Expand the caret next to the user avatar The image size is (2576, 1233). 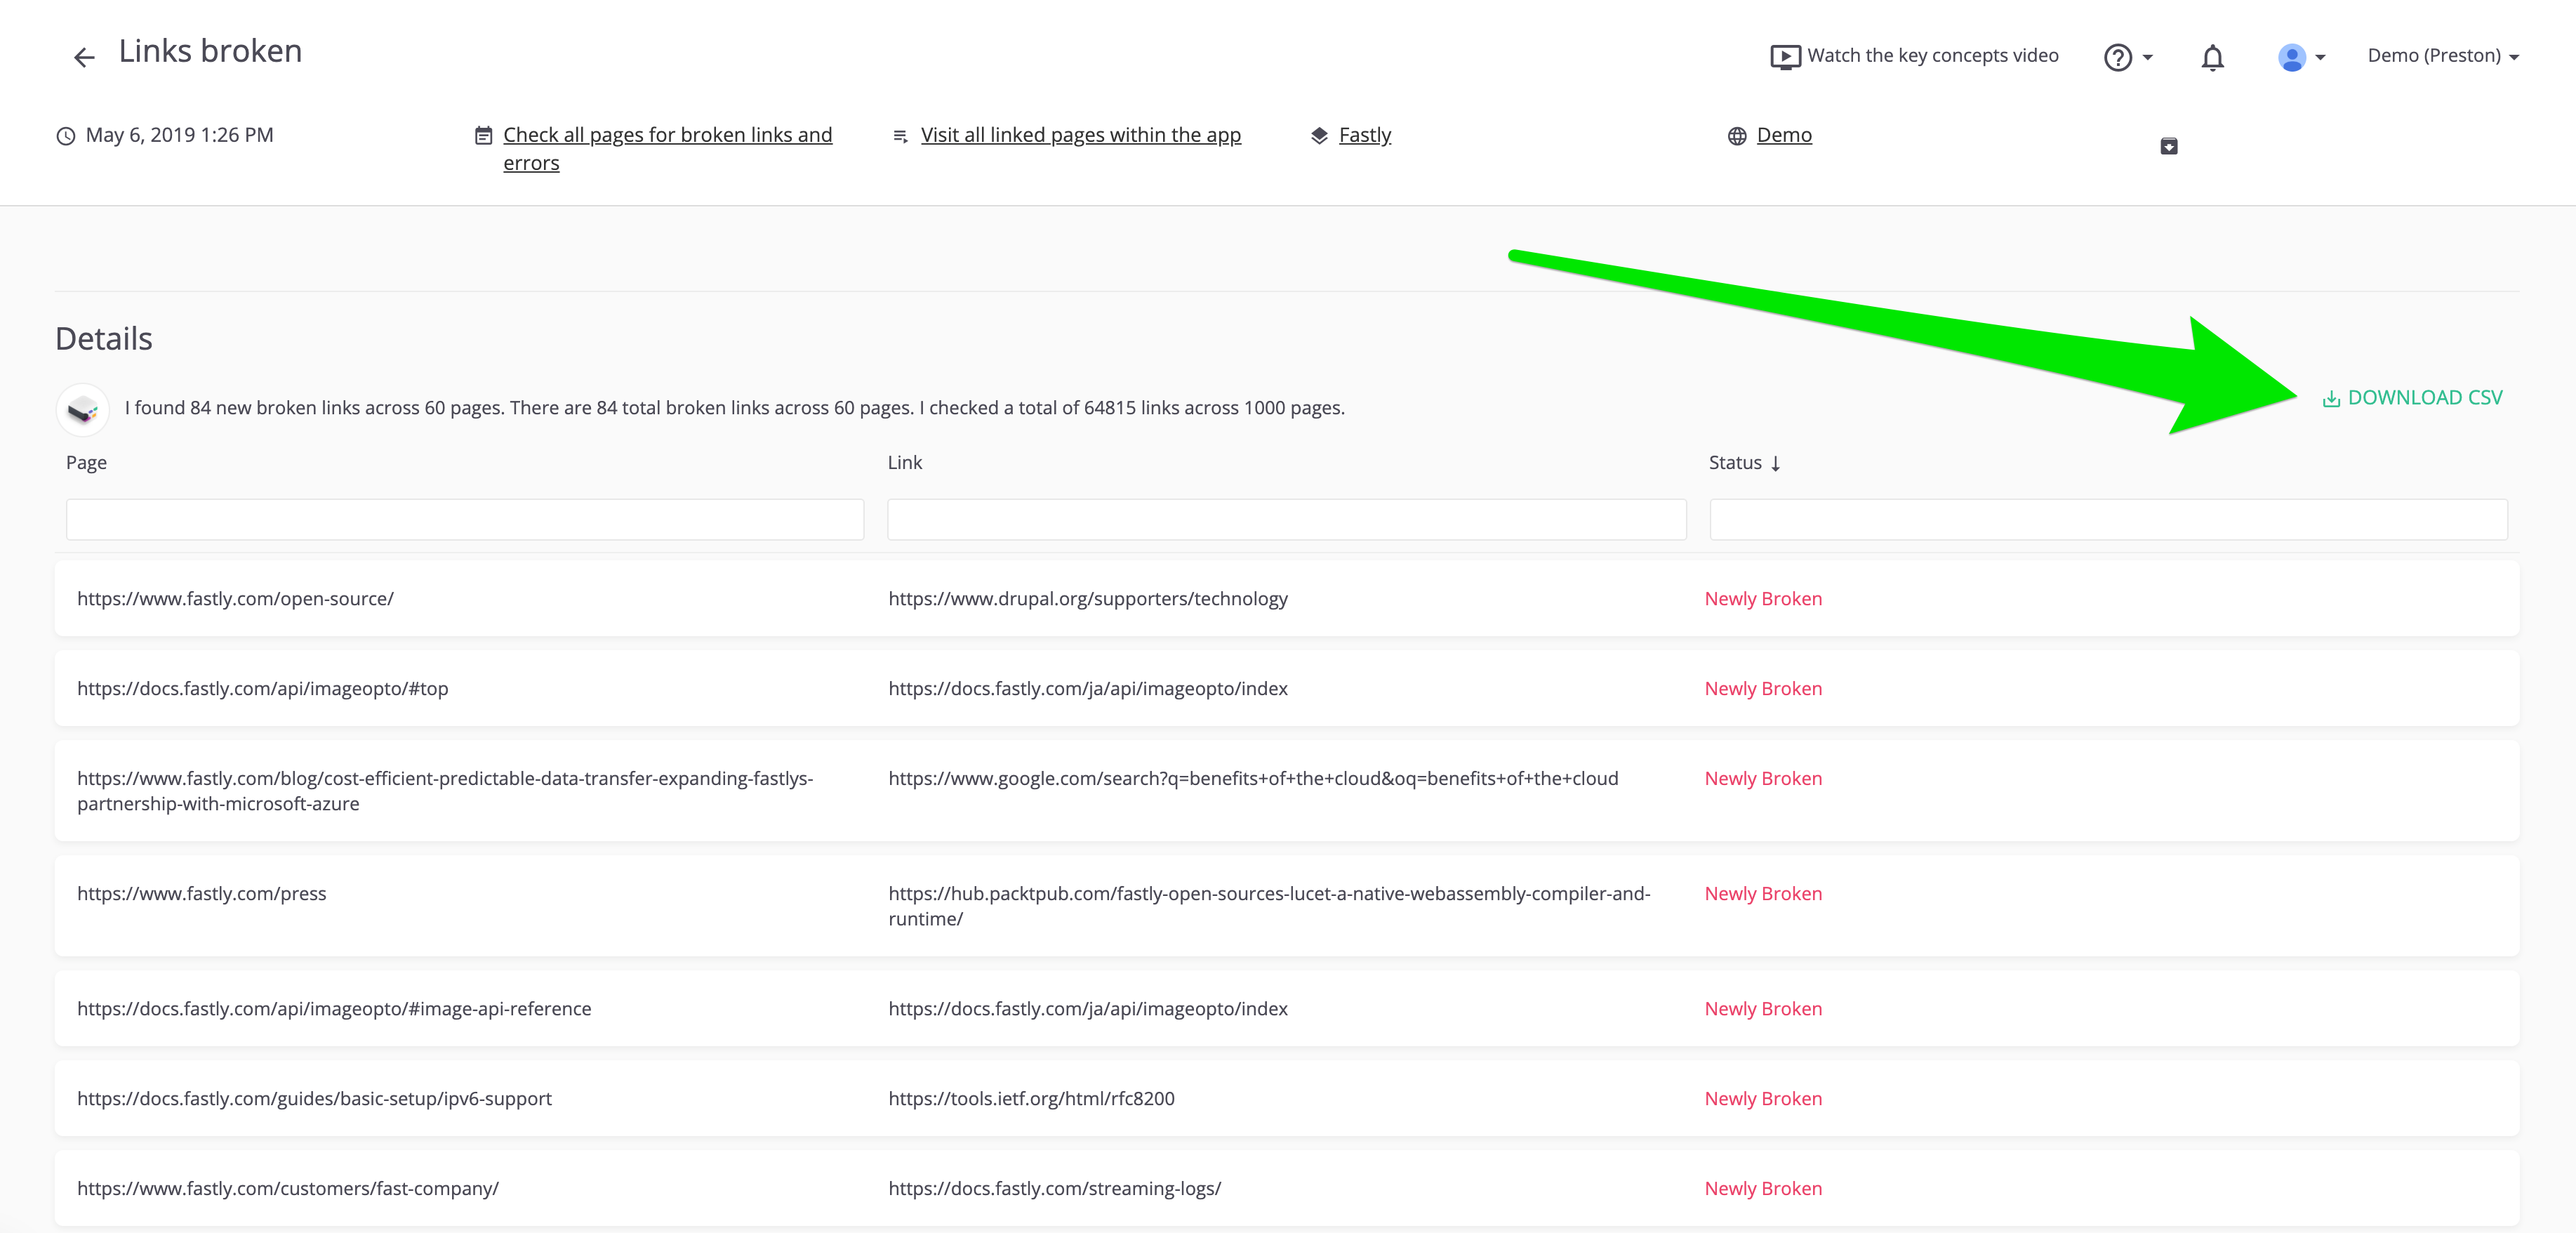pyautogui.click(x=2320, y=58)
